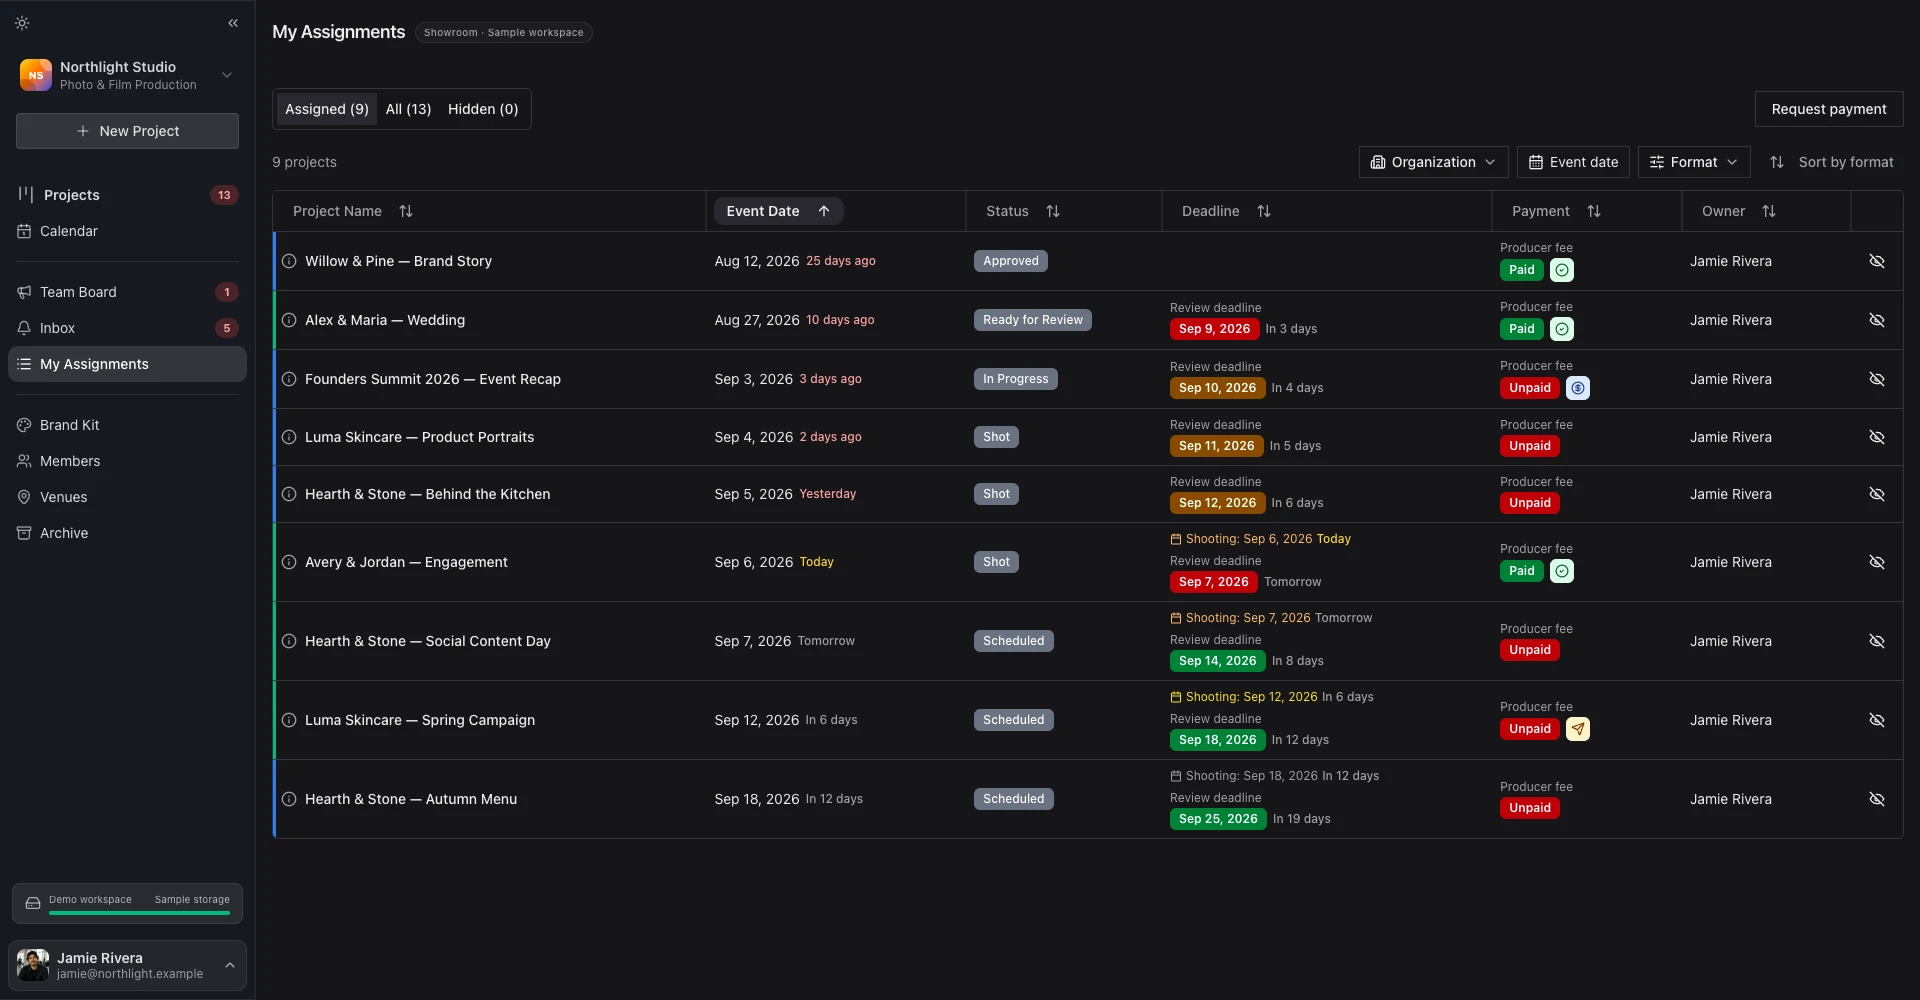Screen dimensions: 1920x1000
Task: Click the Event date filter button
Action: (1573, 162)
